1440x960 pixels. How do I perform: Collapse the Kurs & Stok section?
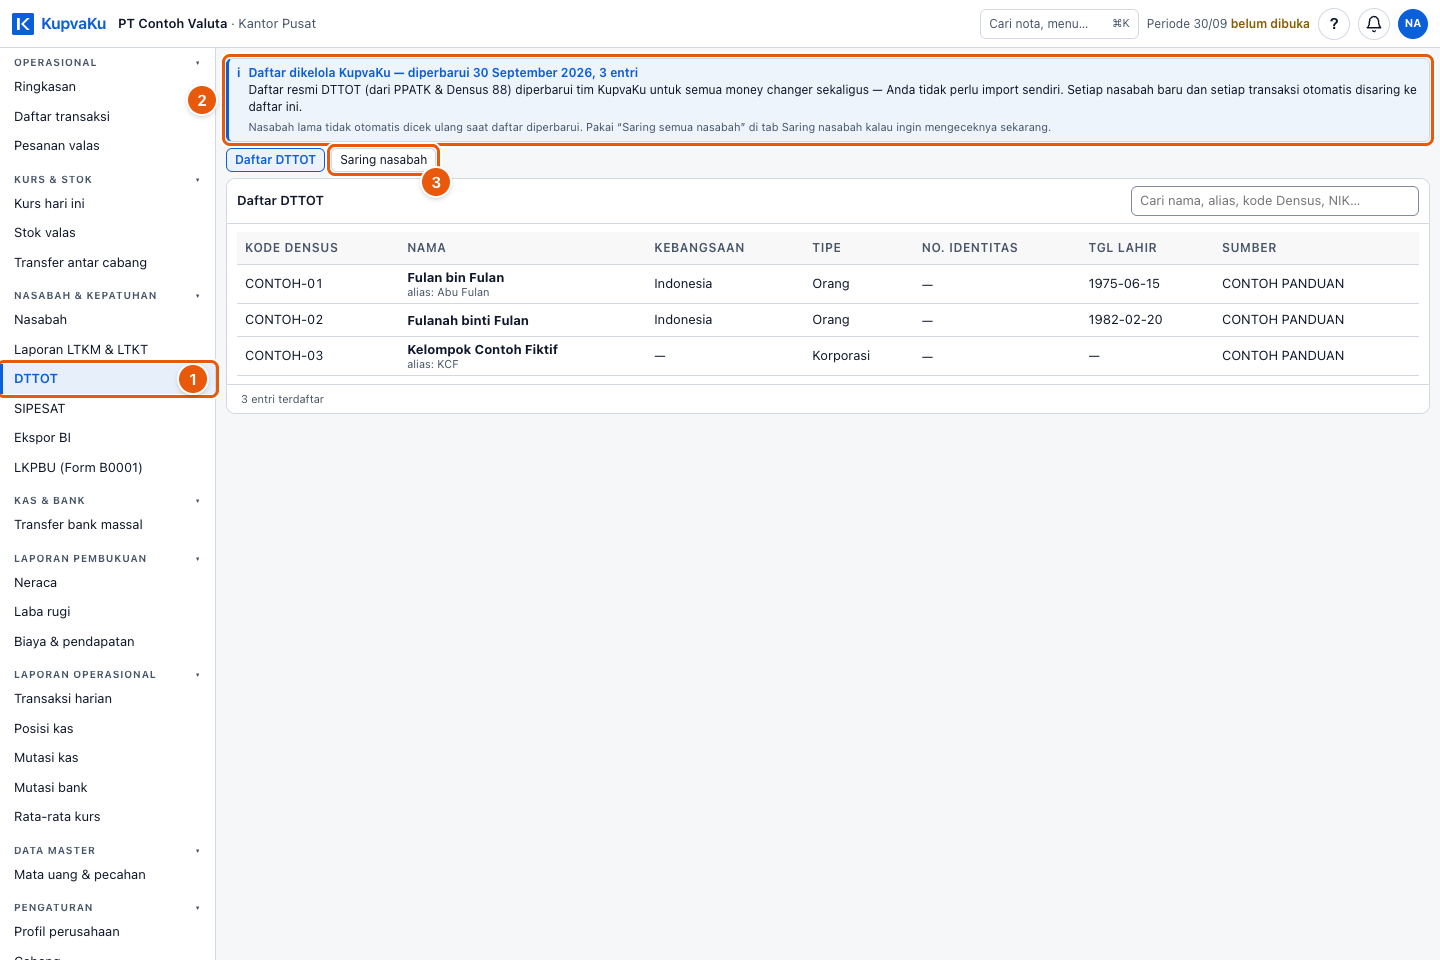click(x=198, y=180)
